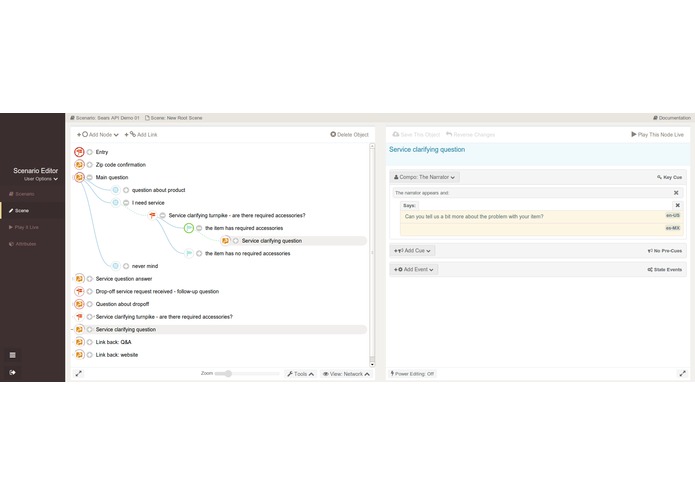
Task: Click the 'I need service' link icon
Action: (115, 203)
